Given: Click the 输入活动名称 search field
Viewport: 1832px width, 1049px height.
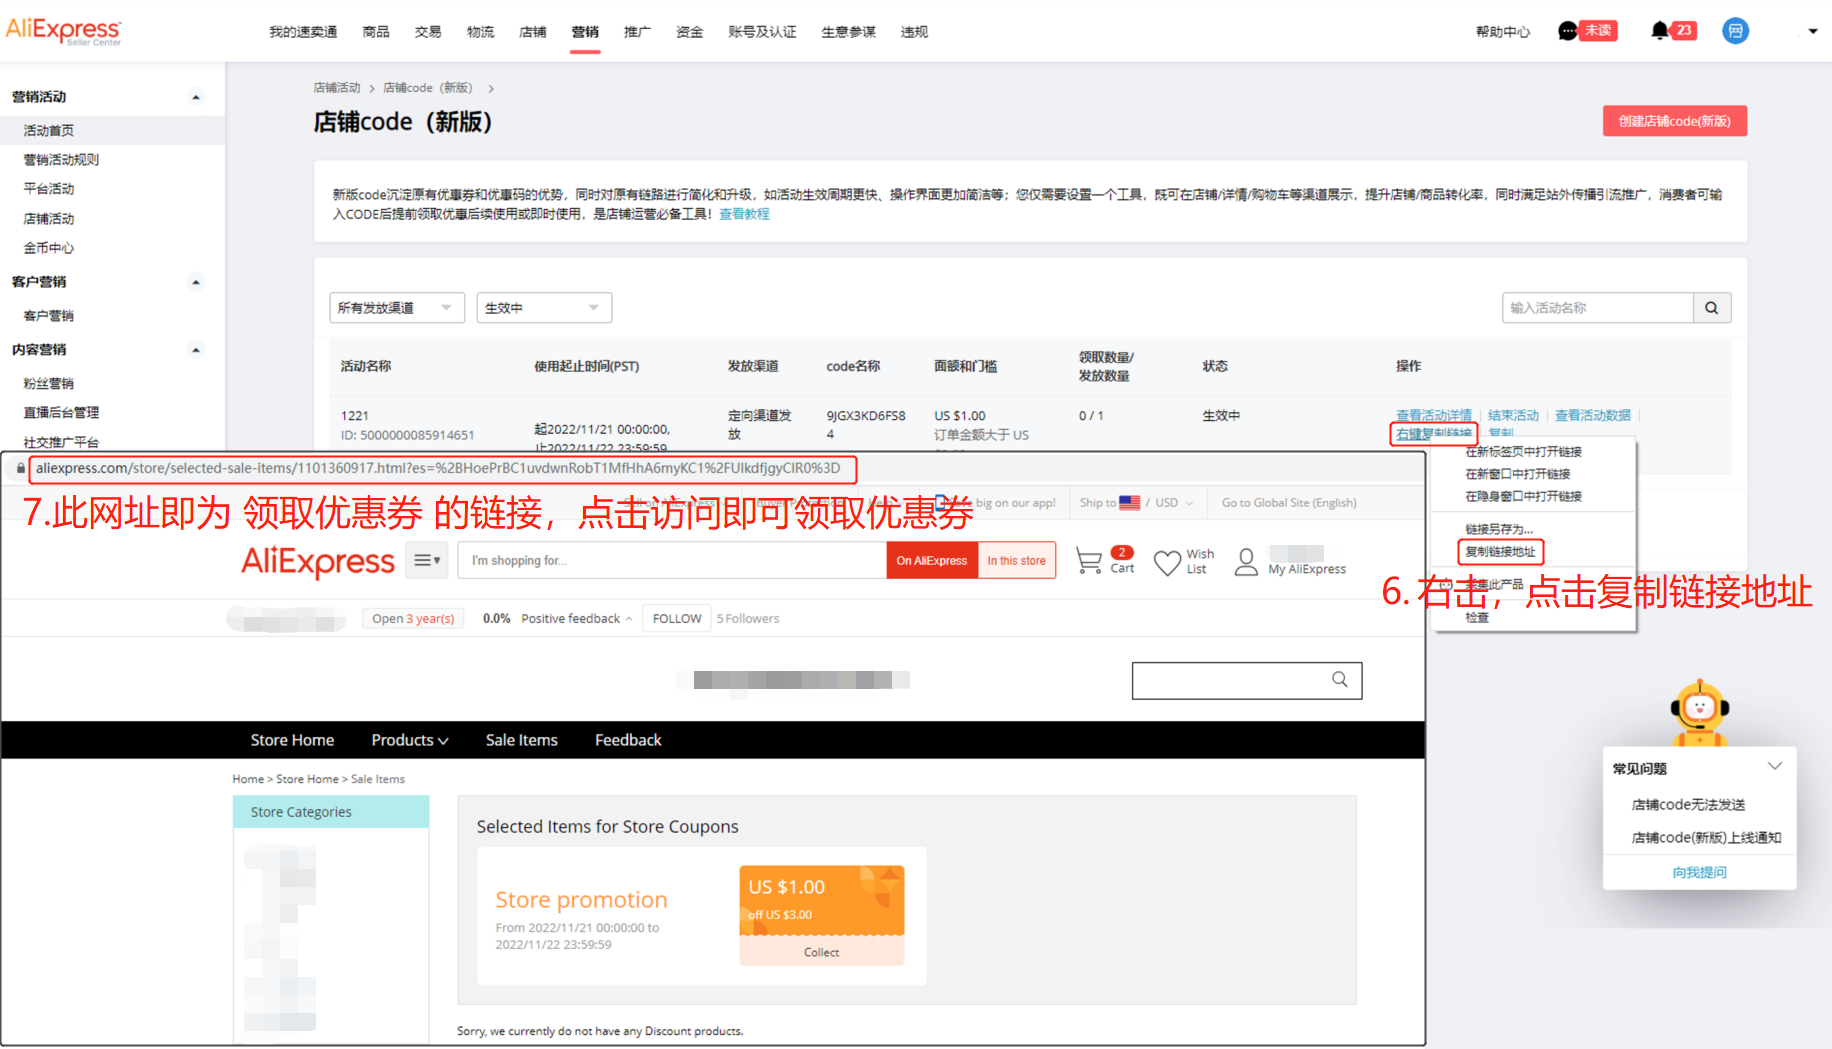Looking at the screenshot, I should coord(1598,308).
